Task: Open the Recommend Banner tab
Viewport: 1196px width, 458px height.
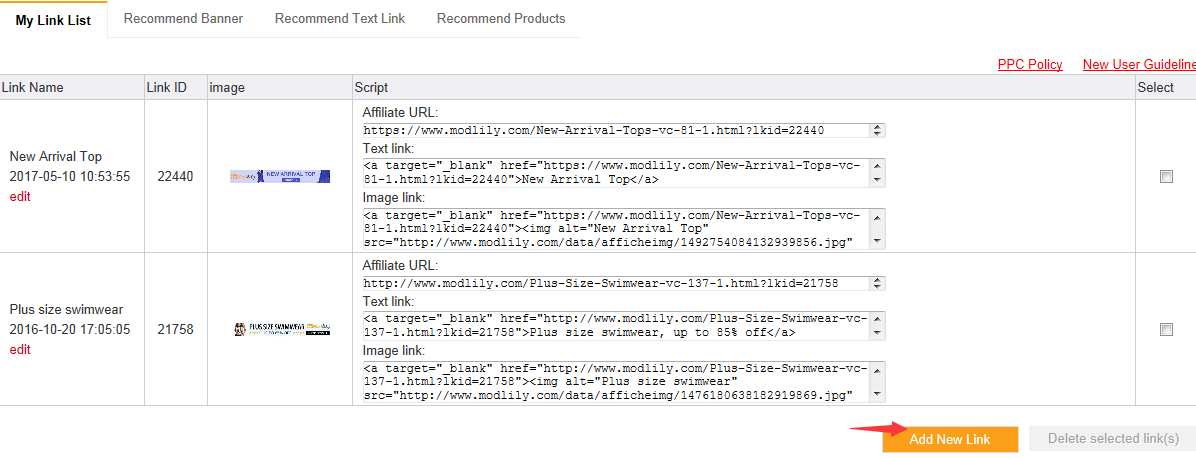Action: pos(183,19)
